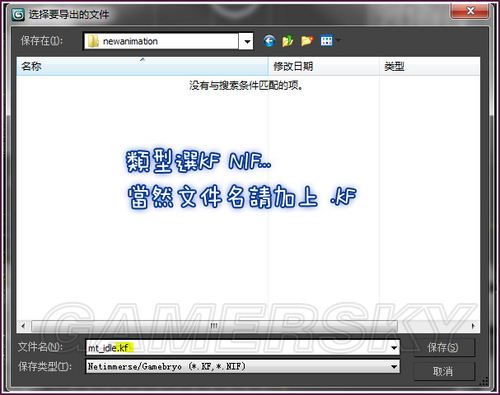Sort by the 修改日期 column header
The height and width of the screenshot is (395, 500).
click(x=324, y=66)
